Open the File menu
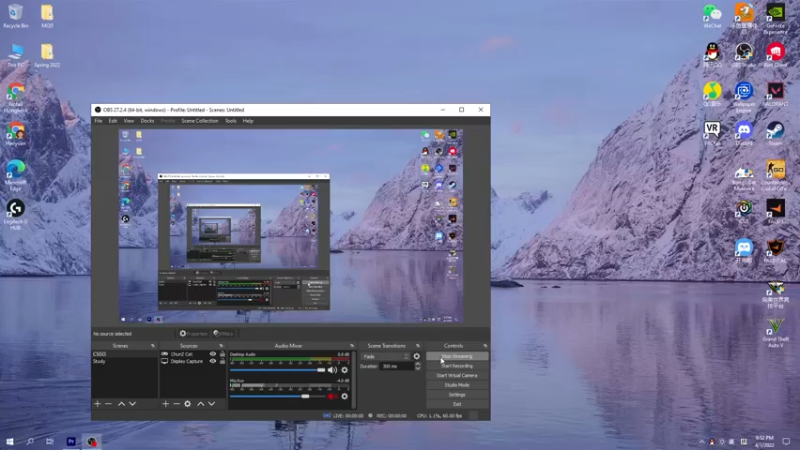Viewport: 800px width, 450px height. point(98,121)
